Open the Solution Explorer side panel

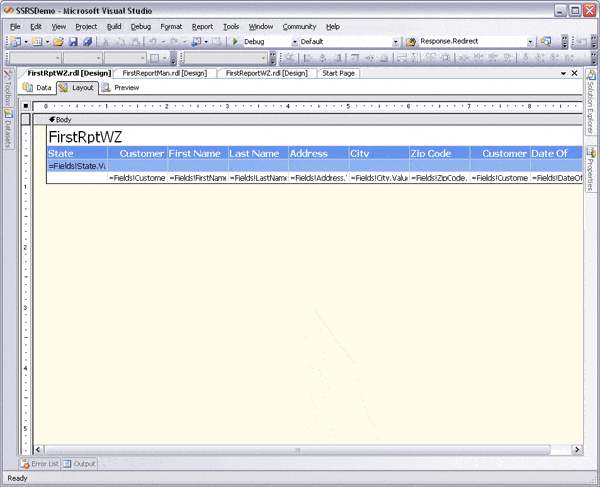pyautogui.click(x=591, y=103)
